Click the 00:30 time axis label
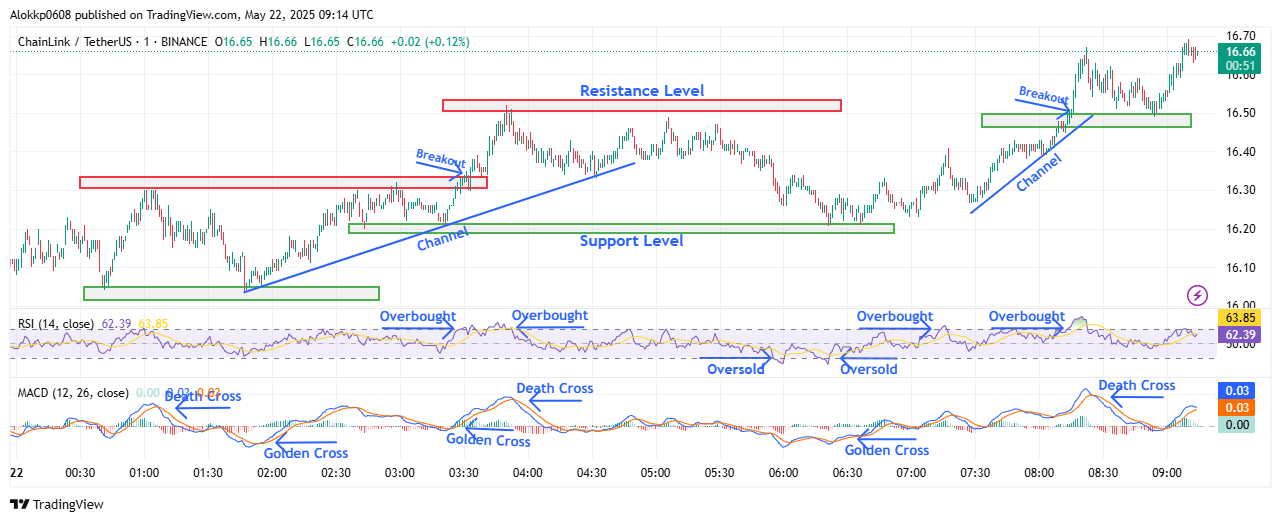 click(80, 472)
